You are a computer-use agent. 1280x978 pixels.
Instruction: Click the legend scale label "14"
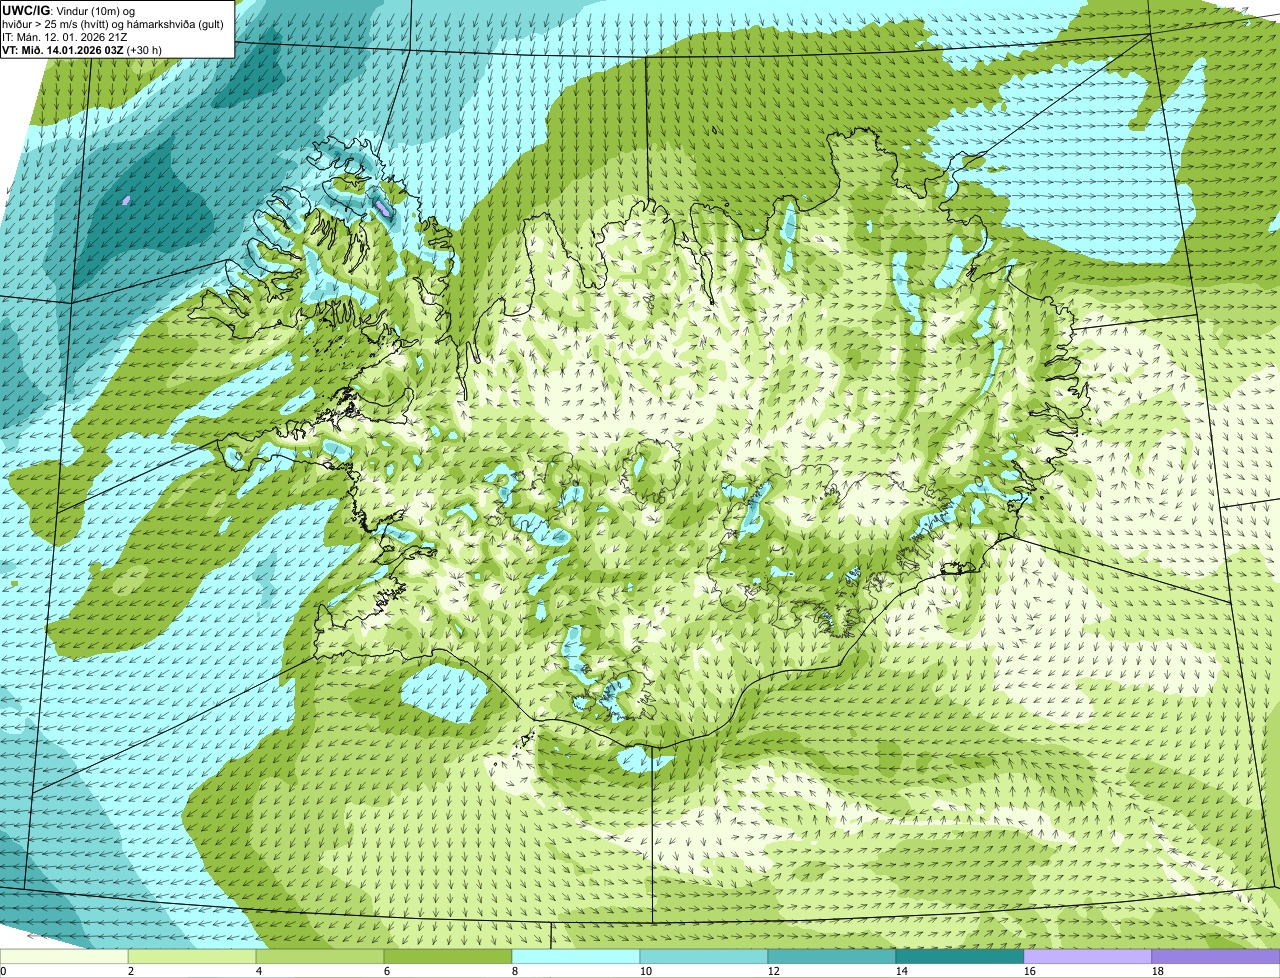coord(902,971)
